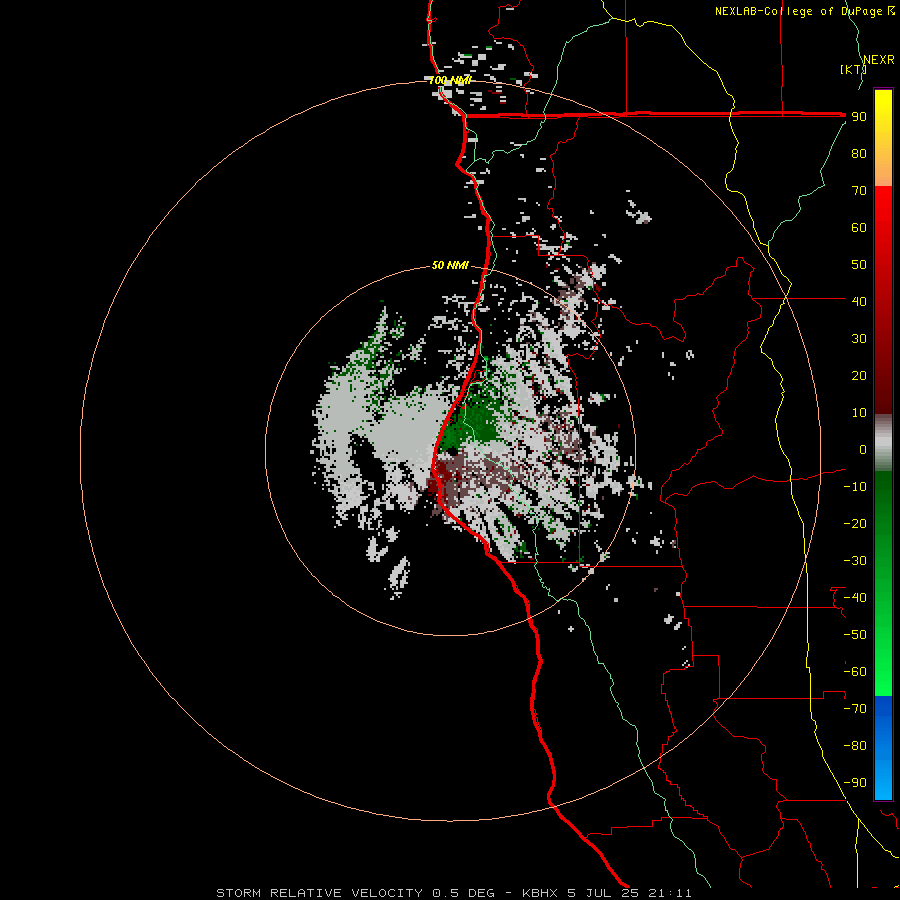Click the positive 10 scale value
This screenshot has width=900, height=900.
pos(859,413)
